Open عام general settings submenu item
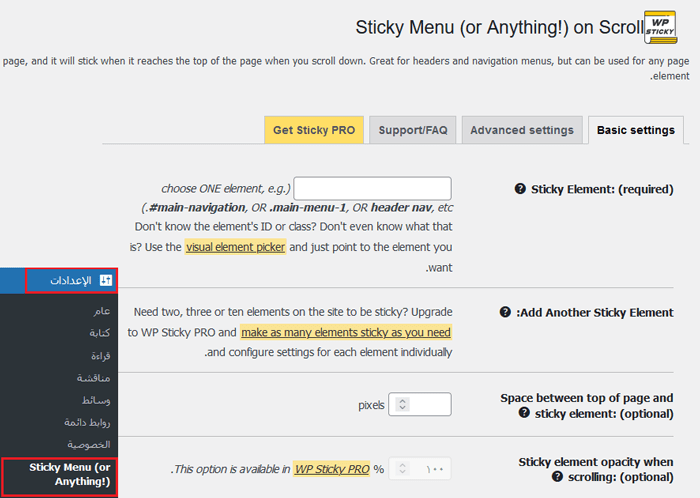The image size is (700, 498). coord(102,311)
